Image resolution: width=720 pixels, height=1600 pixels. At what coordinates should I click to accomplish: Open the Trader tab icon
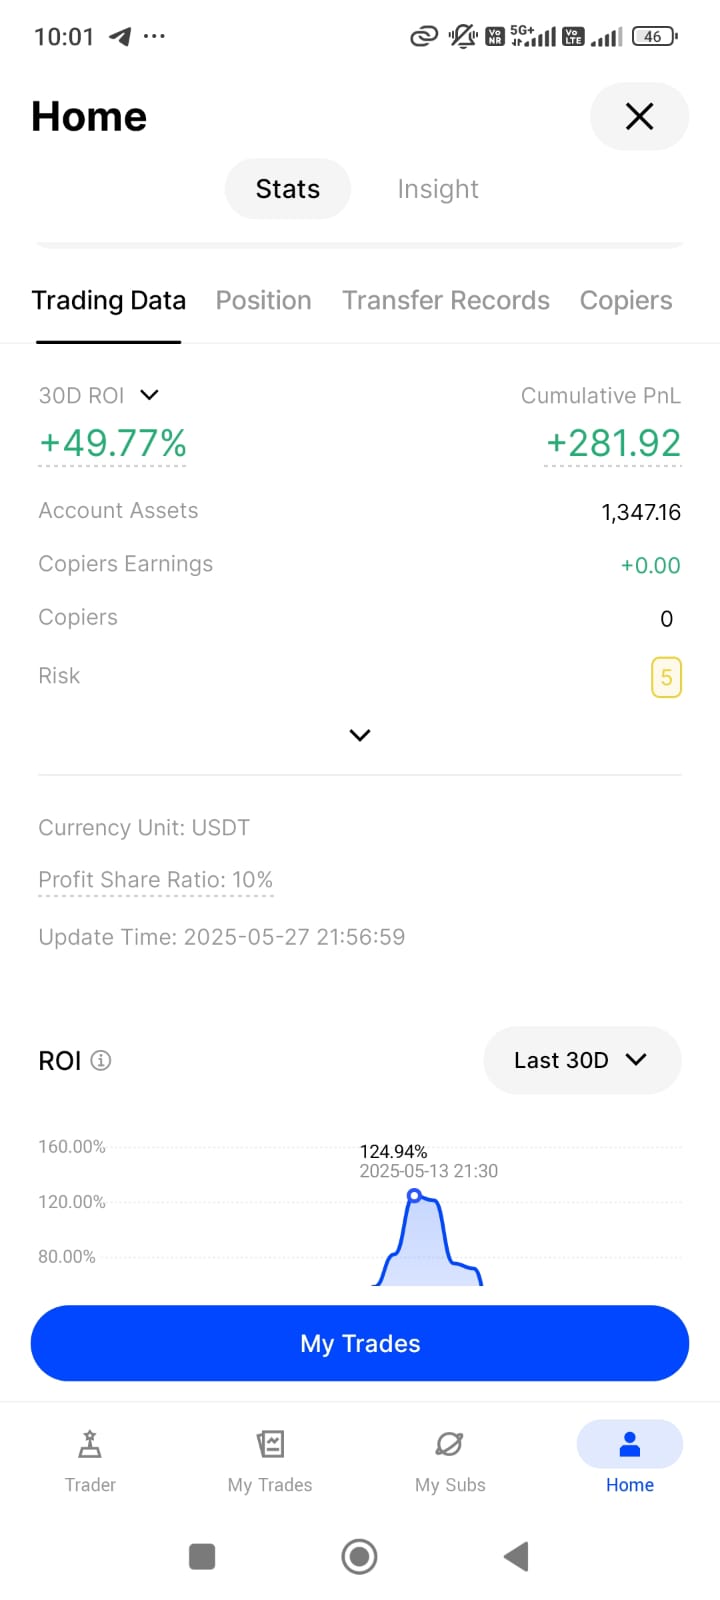[90, 1445]
